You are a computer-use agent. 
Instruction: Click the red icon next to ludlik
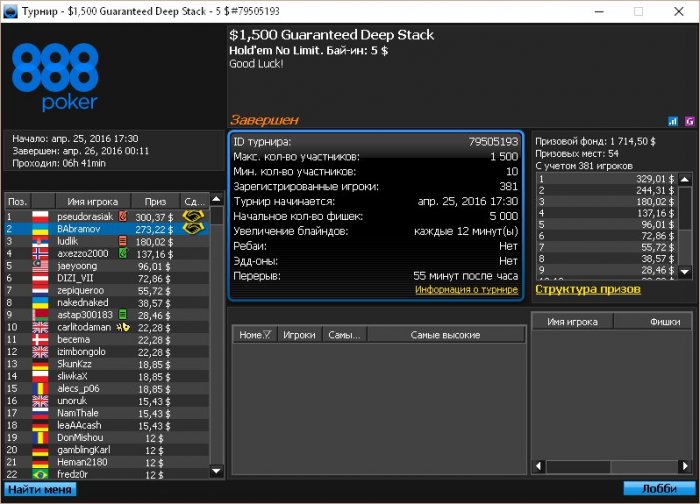[x=122, y=241]
